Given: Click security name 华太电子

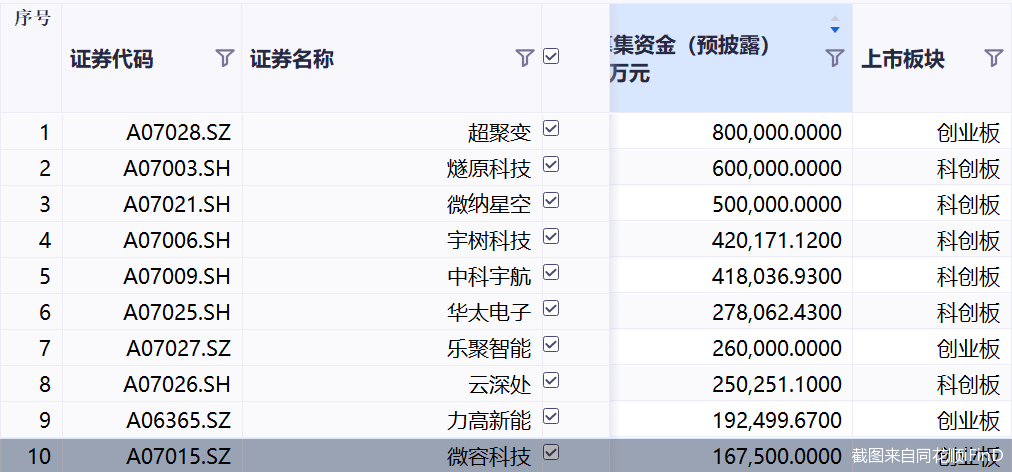Looking at the screenshot, I should [x=489, y=313].
